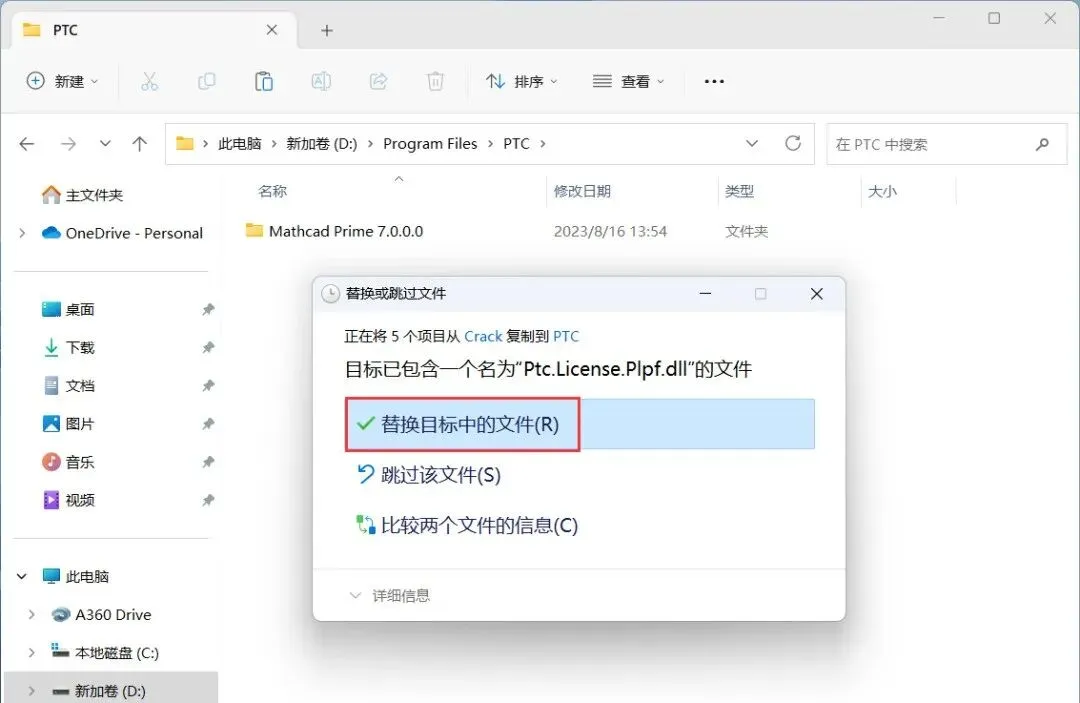1080x703 pixels.
Task: Choose 替换目标中的文件(R) option
Action: pyautogui.click(x=579, y=424)
